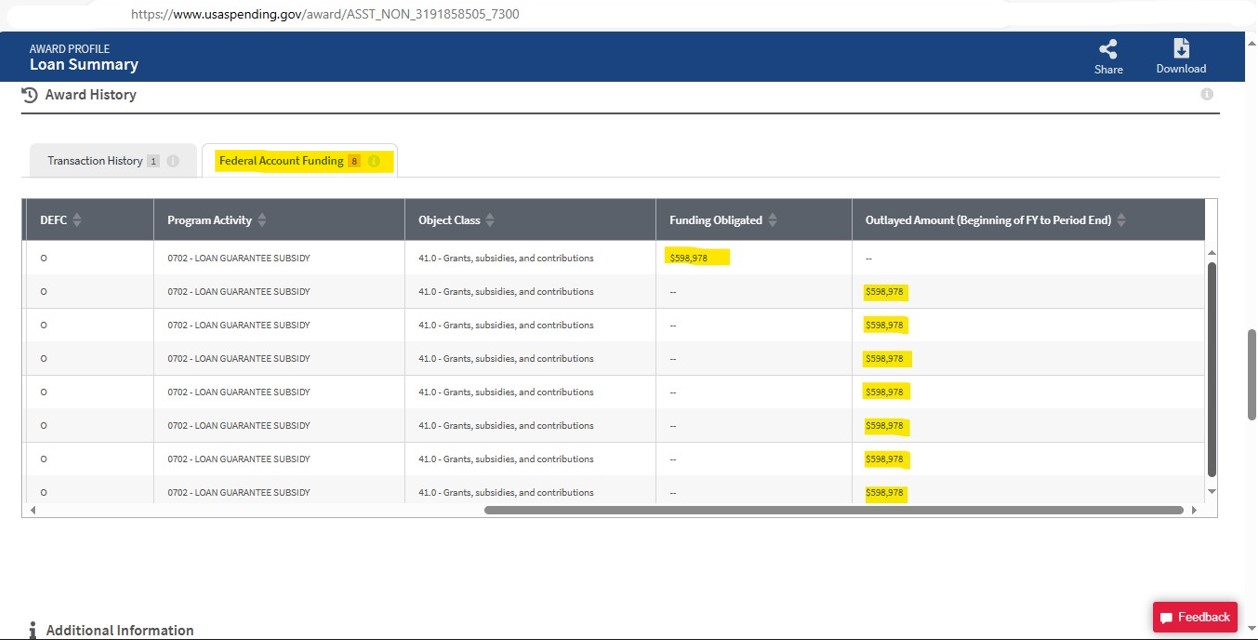The width and height of the screenshot is (1258, 640).
Task: Click the Funding Obligated column header label
Action: coord(716,220)
